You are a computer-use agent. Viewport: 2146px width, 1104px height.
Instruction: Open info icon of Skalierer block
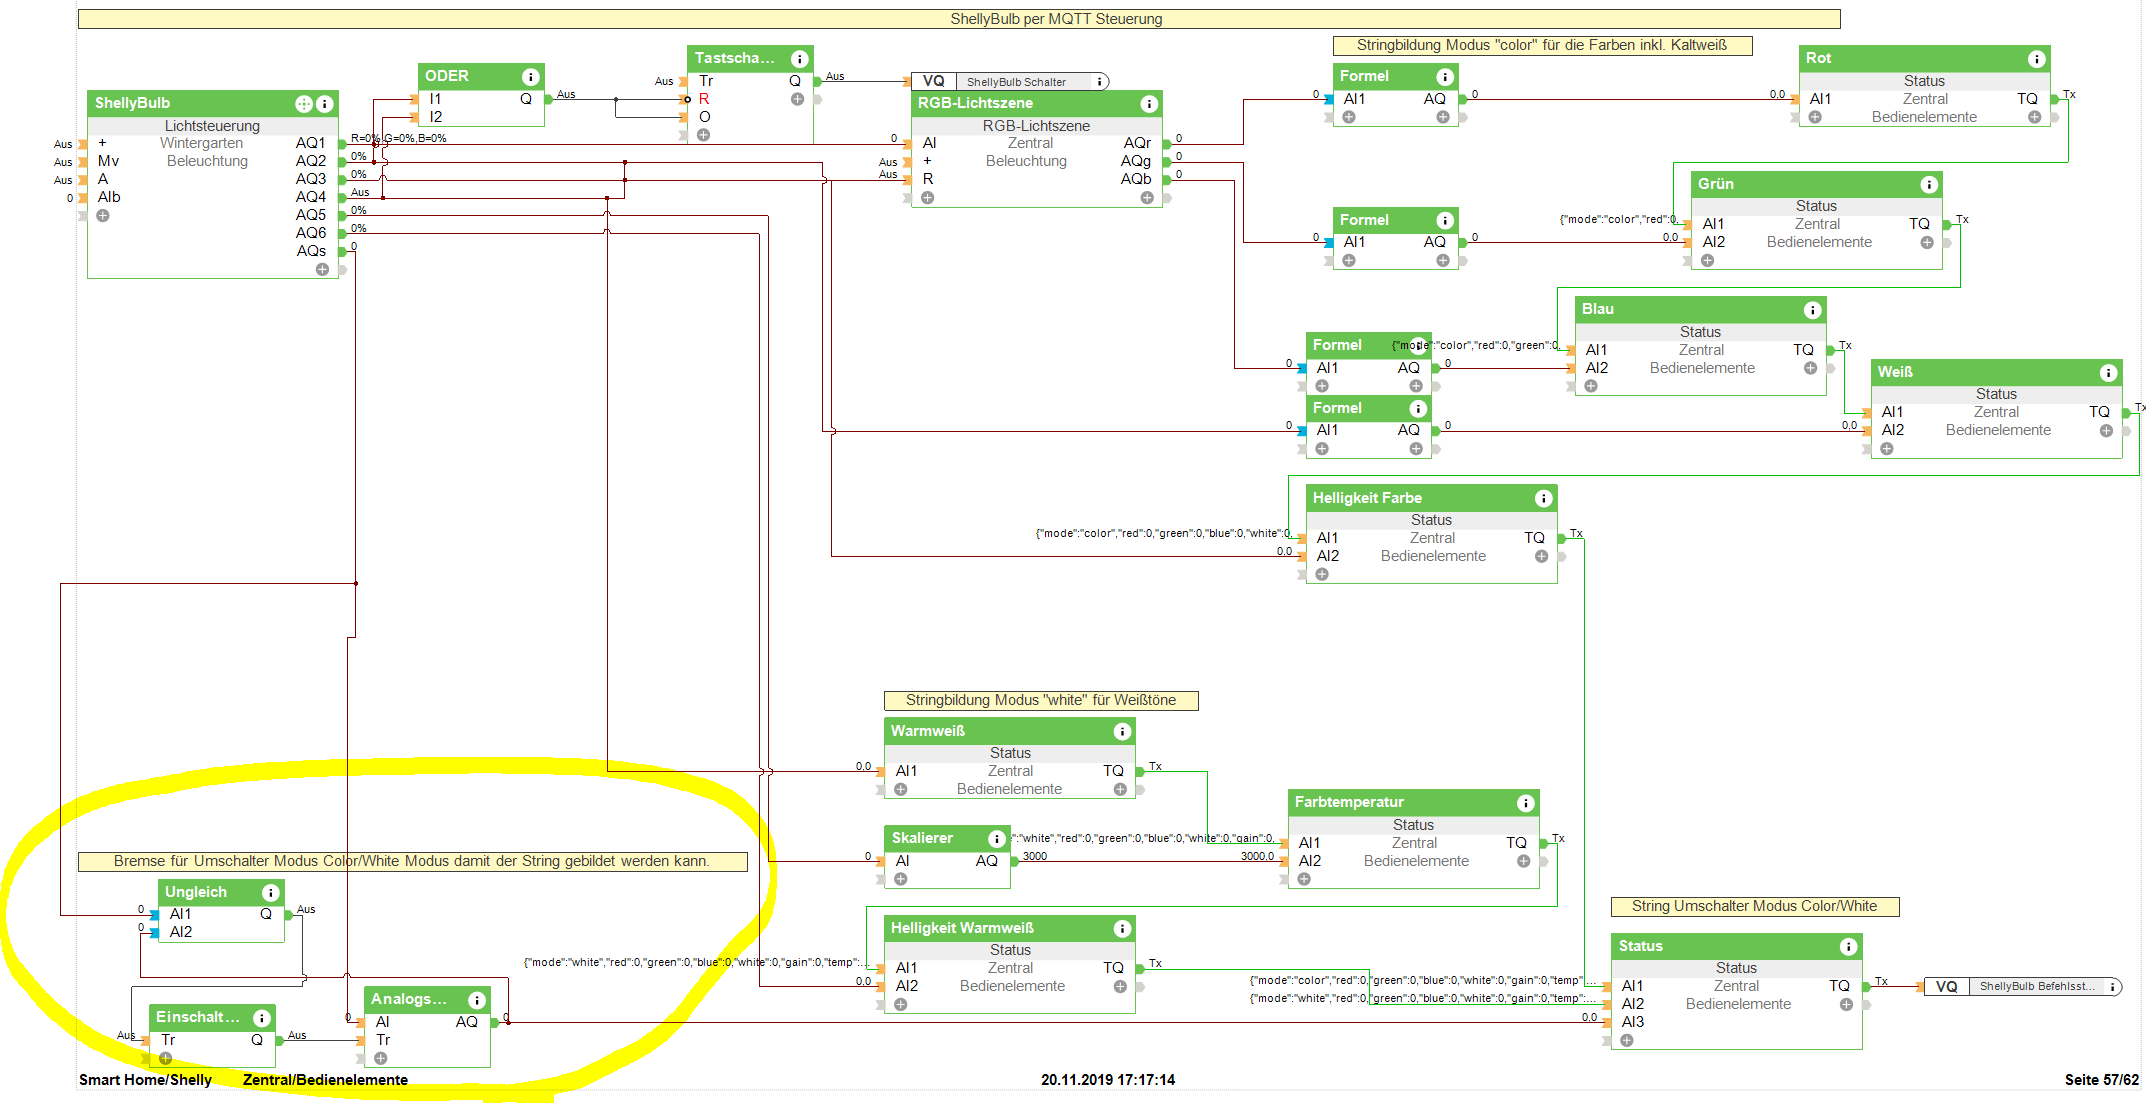[x=997, y=839]
